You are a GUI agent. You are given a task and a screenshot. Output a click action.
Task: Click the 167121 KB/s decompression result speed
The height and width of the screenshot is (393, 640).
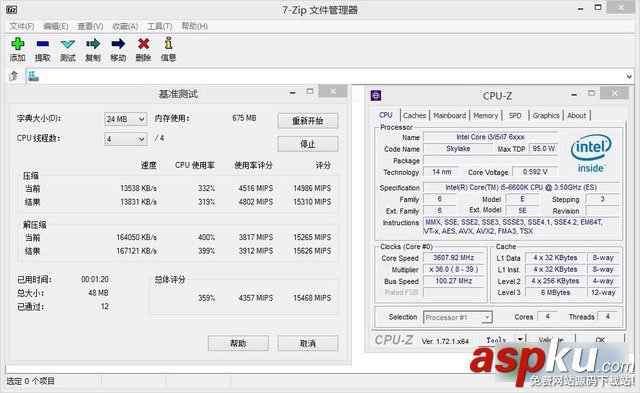pos(136,251)
